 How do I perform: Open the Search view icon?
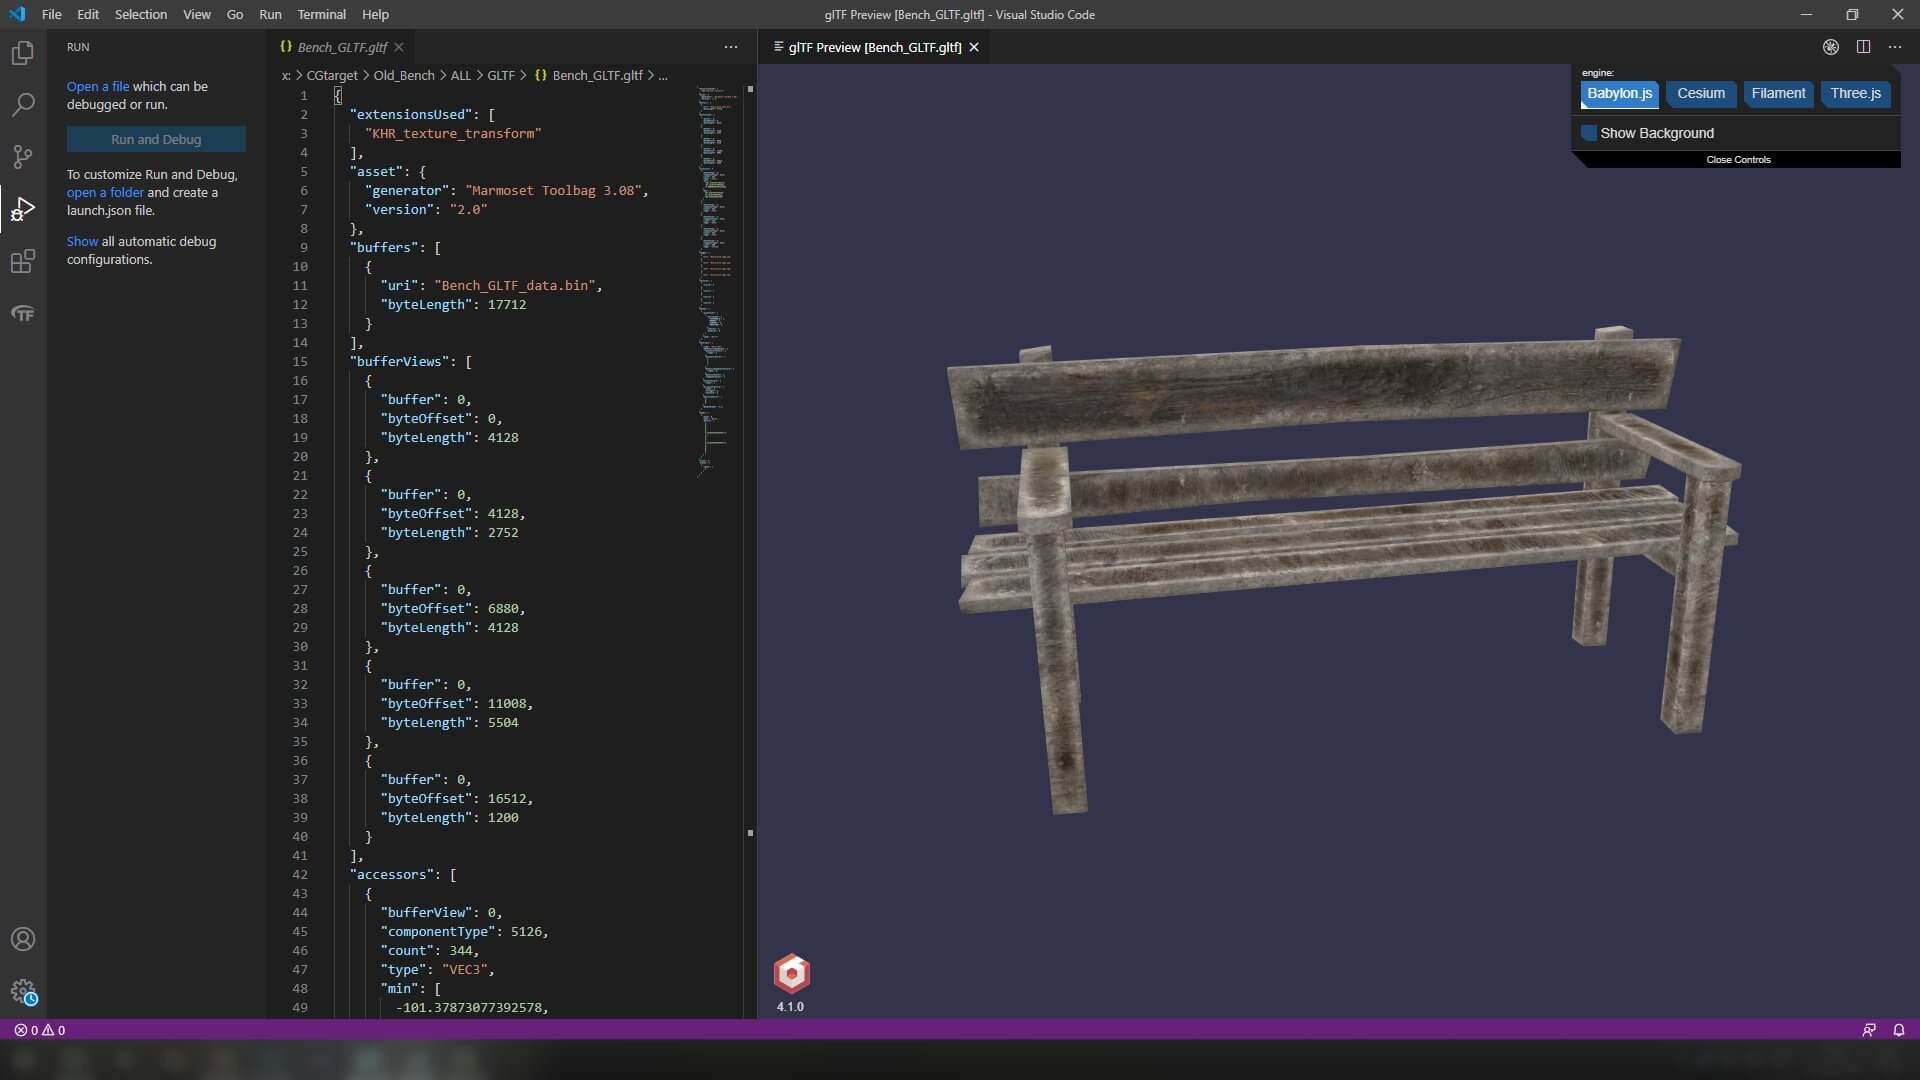[x=22, y=104]
